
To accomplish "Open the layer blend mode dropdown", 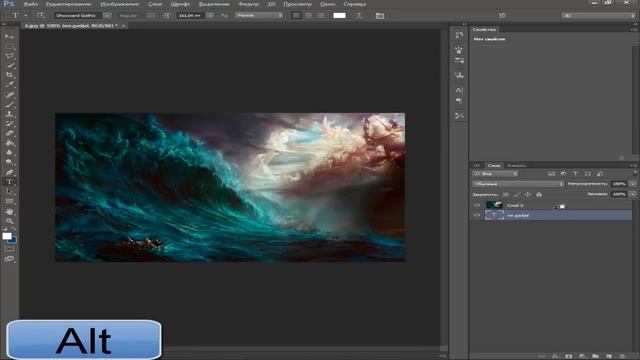I will (x=518, y=184).
